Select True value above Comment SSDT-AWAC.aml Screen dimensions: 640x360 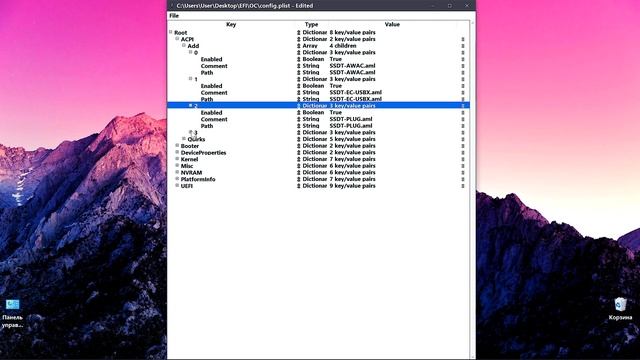[x=336, y=59]
